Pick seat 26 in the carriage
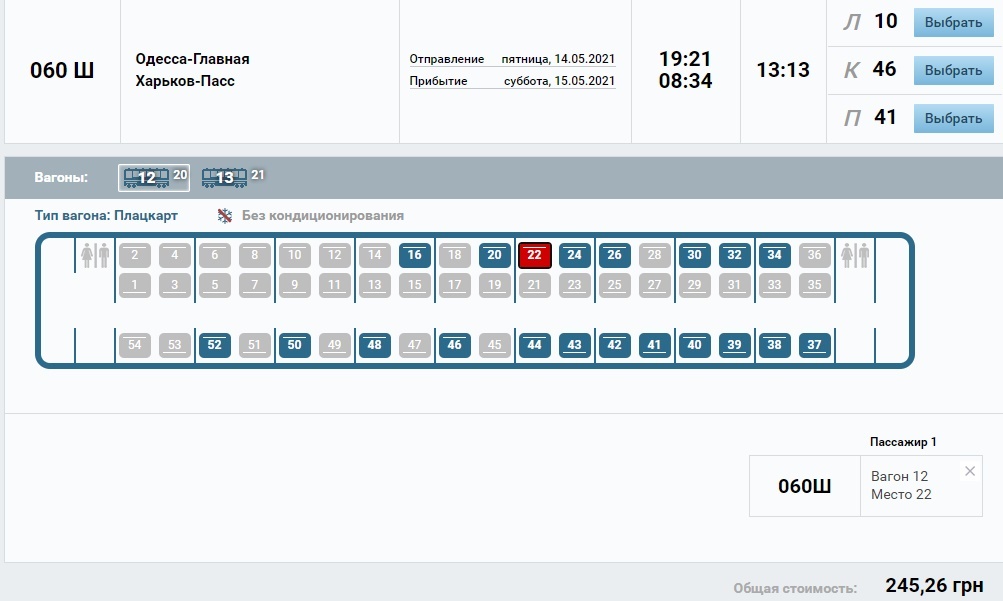The height and width of the screenshot is (601, 1003). [614, 255]
